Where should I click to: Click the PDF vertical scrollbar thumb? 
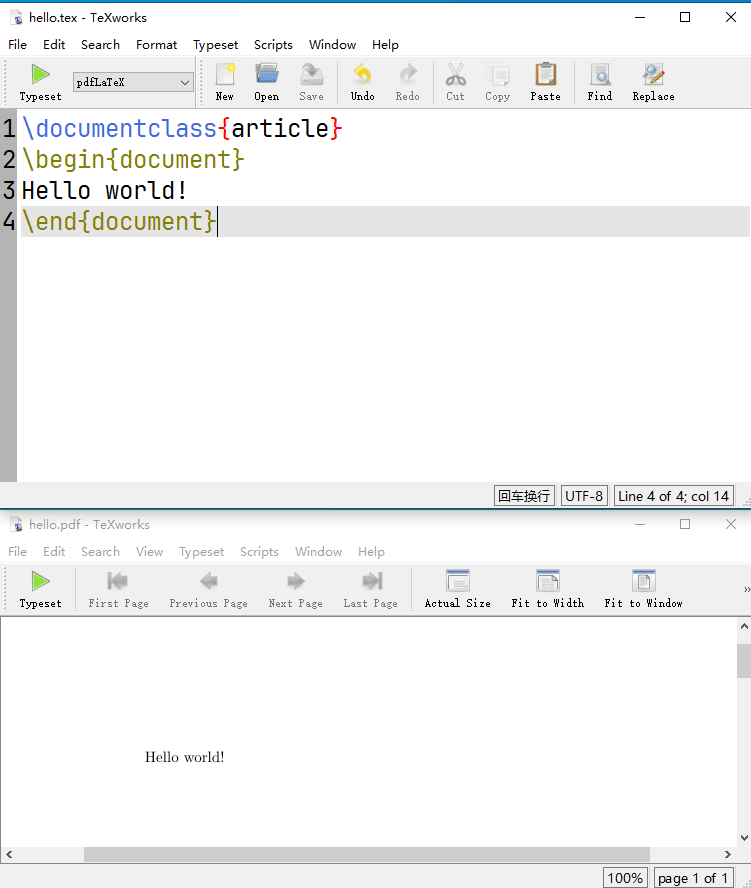click(x=744, y=660)
